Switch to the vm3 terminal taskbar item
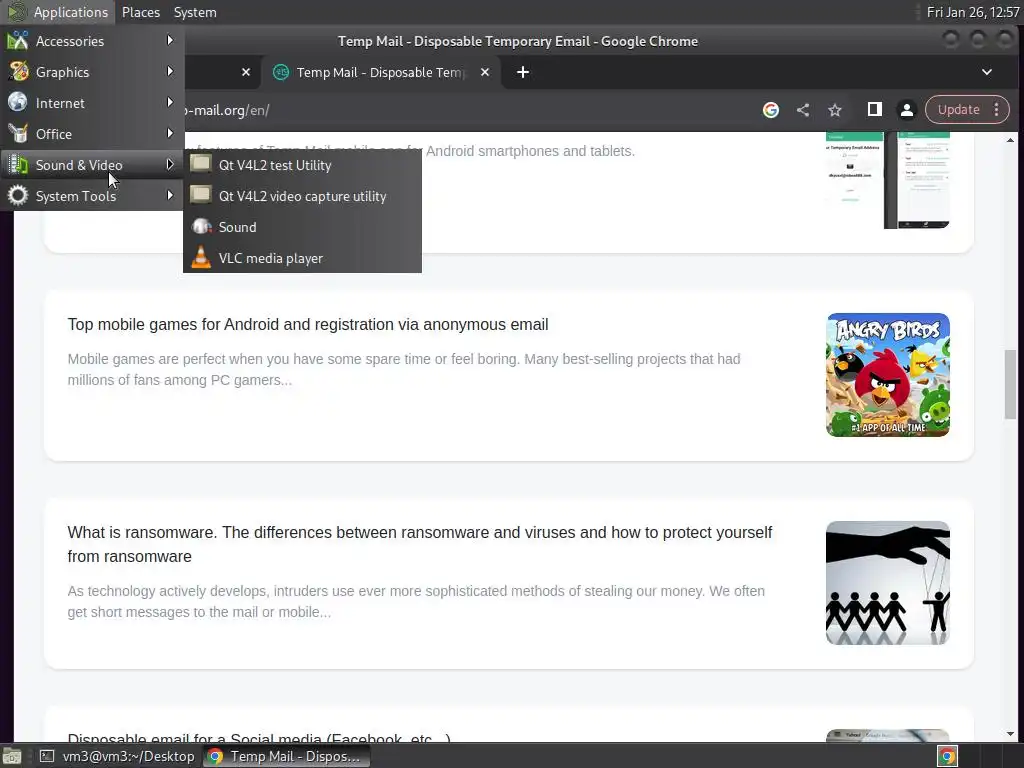The image size is (1024, 768). pyautogui.click(x=117, y=756)
